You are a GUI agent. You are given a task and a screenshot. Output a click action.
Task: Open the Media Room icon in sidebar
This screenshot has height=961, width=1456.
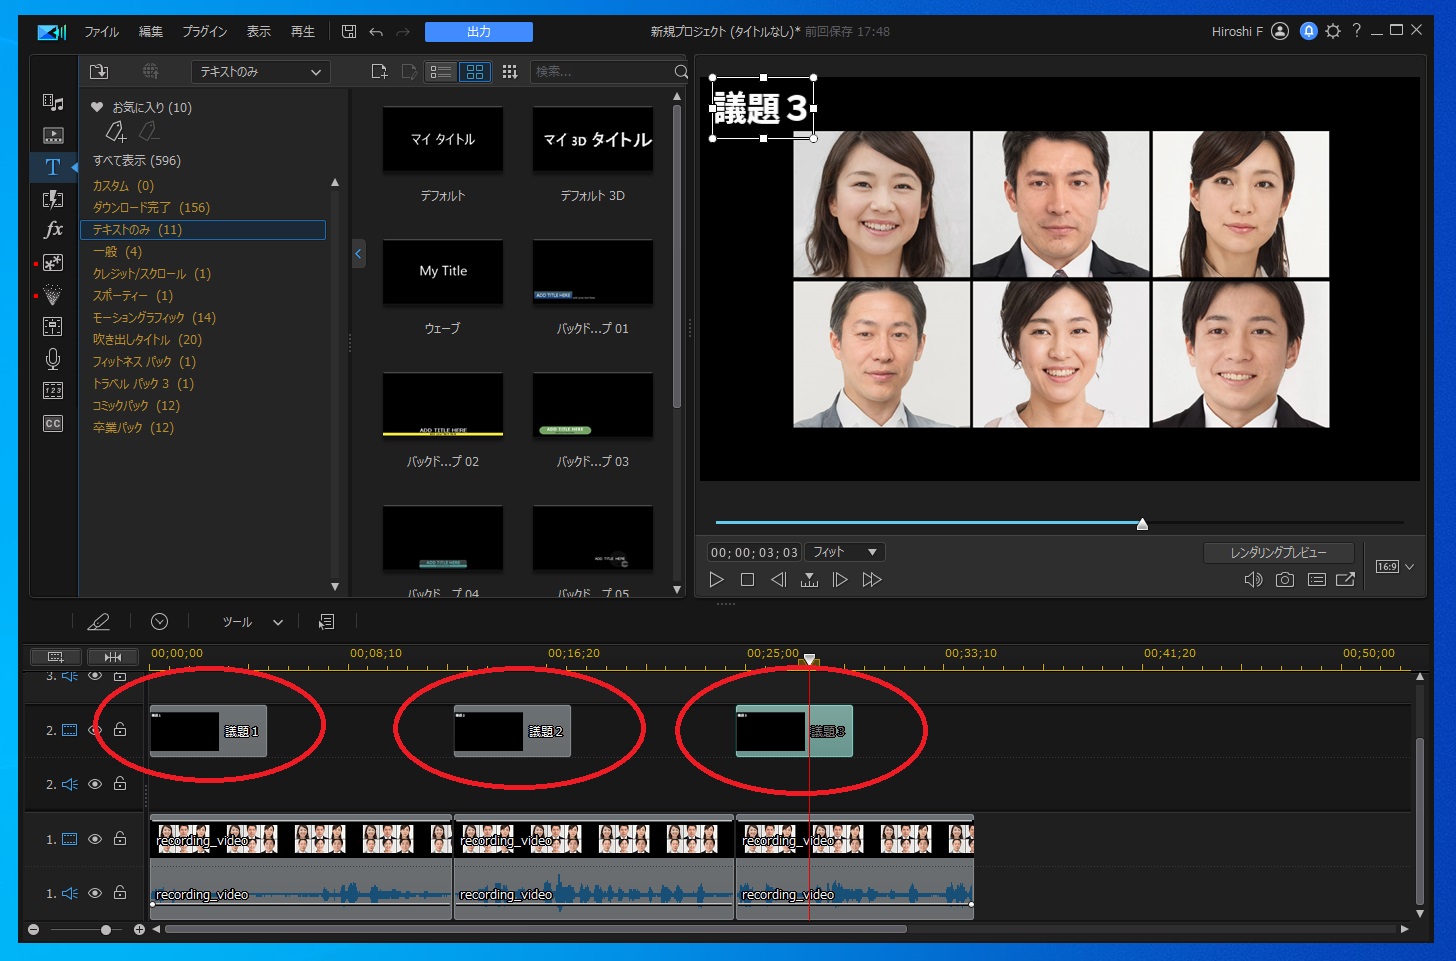pos(53,103)
